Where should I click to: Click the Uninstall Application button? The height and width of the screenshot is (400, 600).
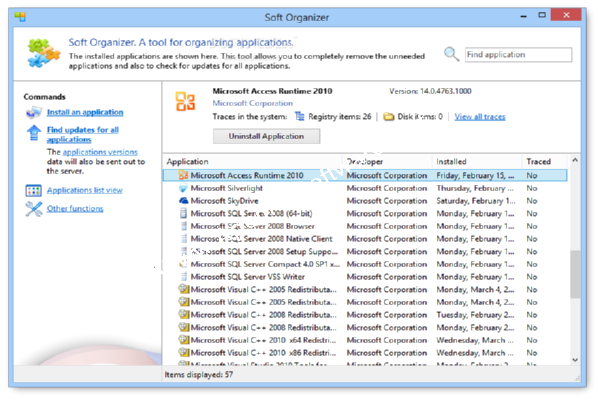click(266, 136)
